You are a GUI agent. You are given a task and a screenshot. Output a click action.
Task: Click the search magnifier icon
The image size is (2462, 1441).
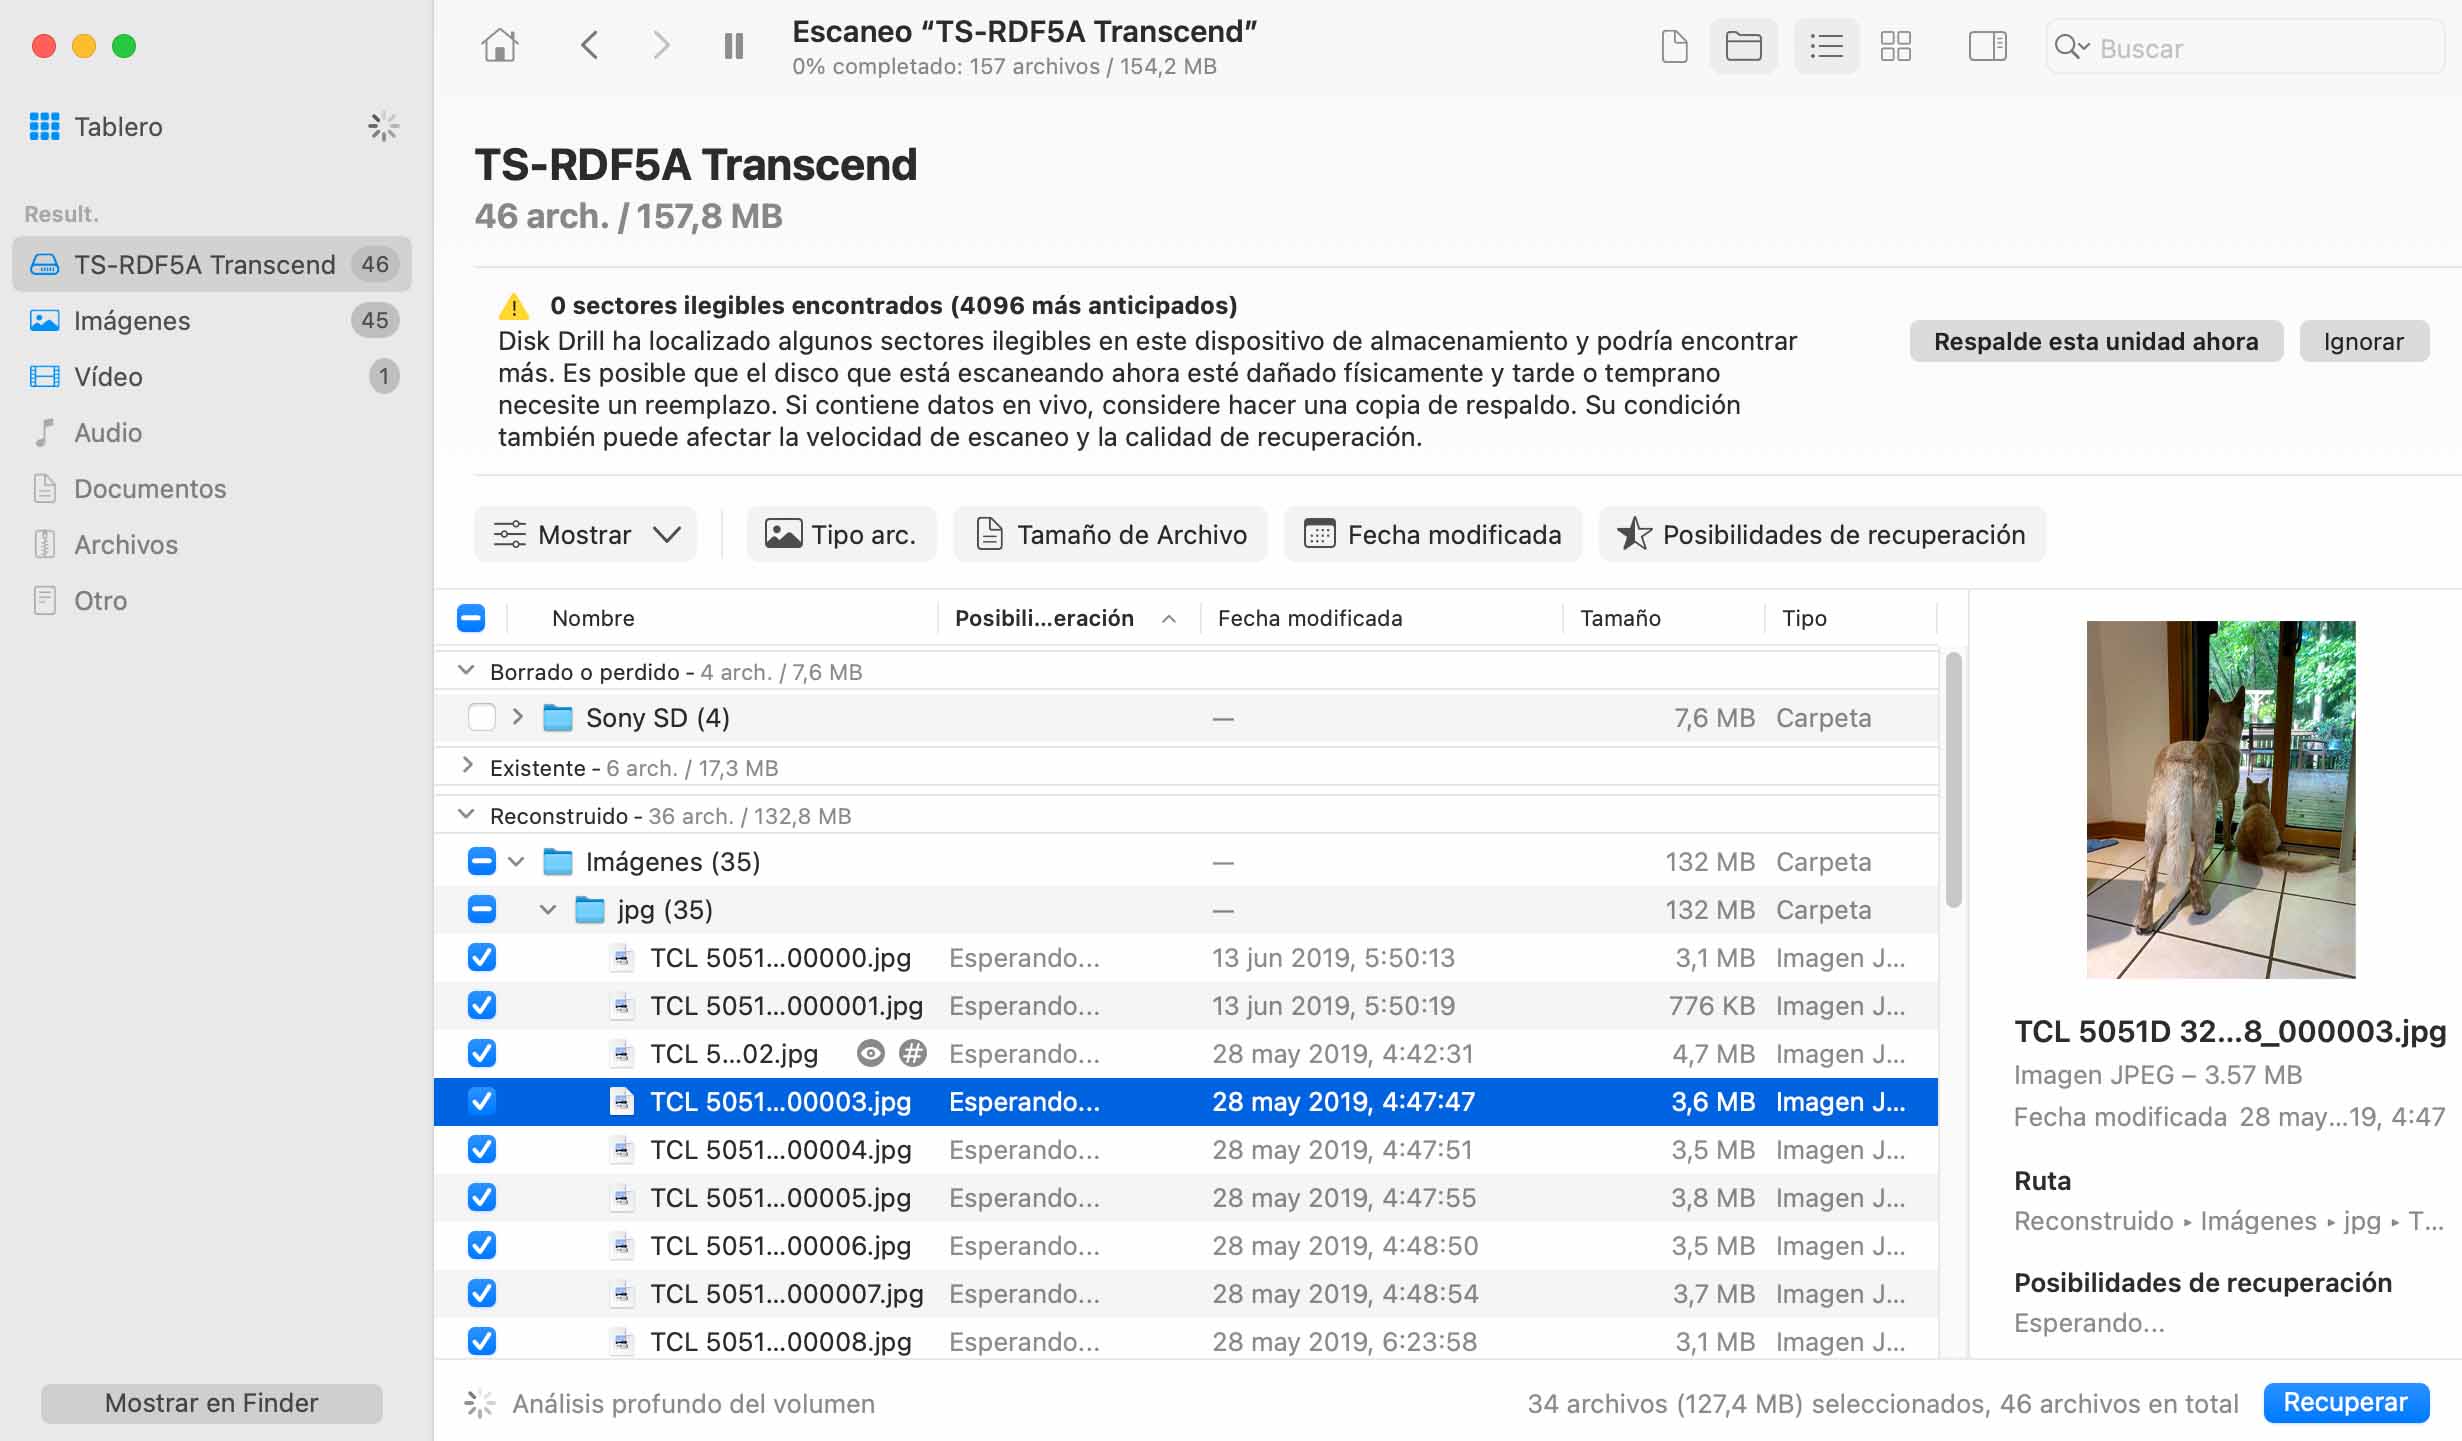pyautogui.click(x=2071, y=47)
